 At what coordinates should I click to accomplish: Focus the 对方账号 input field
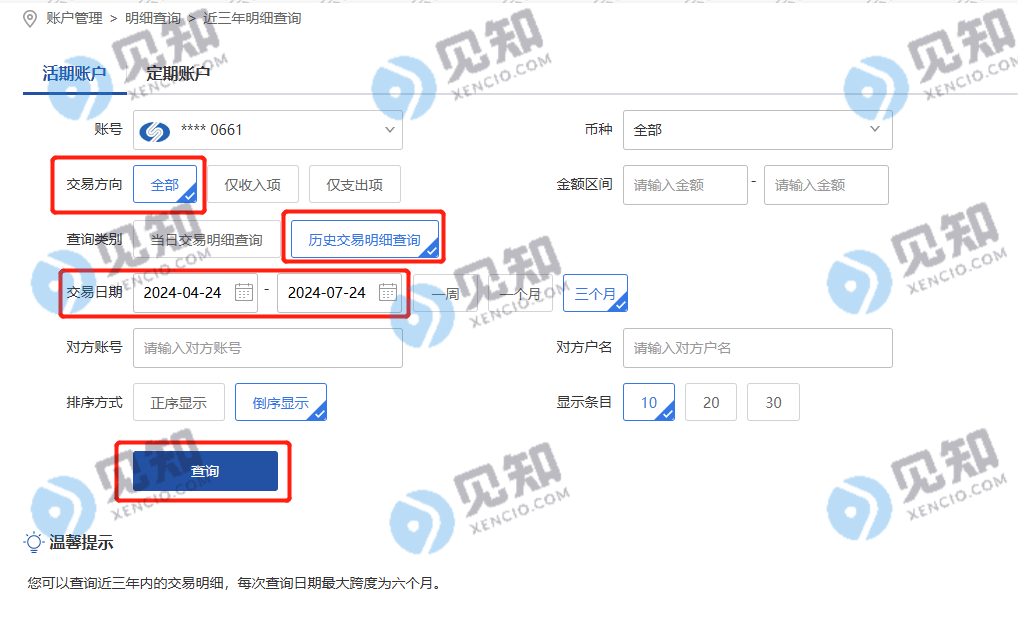(x=268, y=348)
